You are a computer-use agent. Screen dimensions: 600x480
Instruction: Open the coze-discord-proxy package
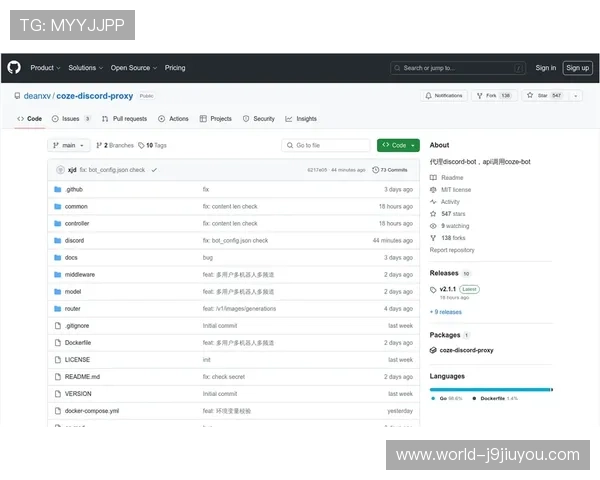(x=467, y=350)
